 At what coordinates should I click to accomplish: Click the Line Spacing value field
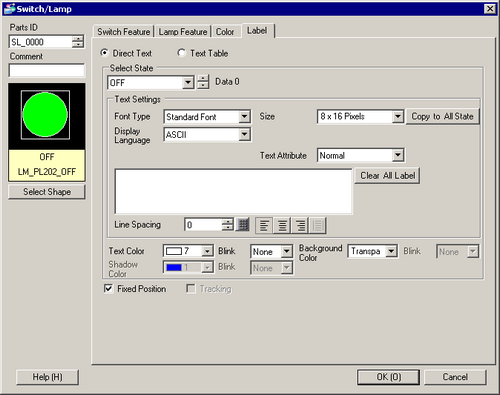coord(203,225)
